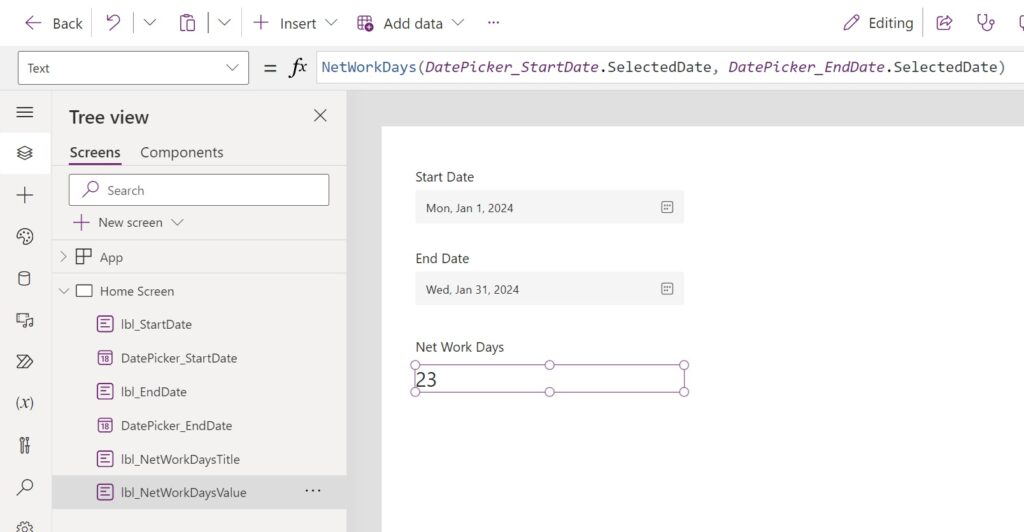
Task: Click the lbl_StartDate label icon
Action: (x=105, y=324)
